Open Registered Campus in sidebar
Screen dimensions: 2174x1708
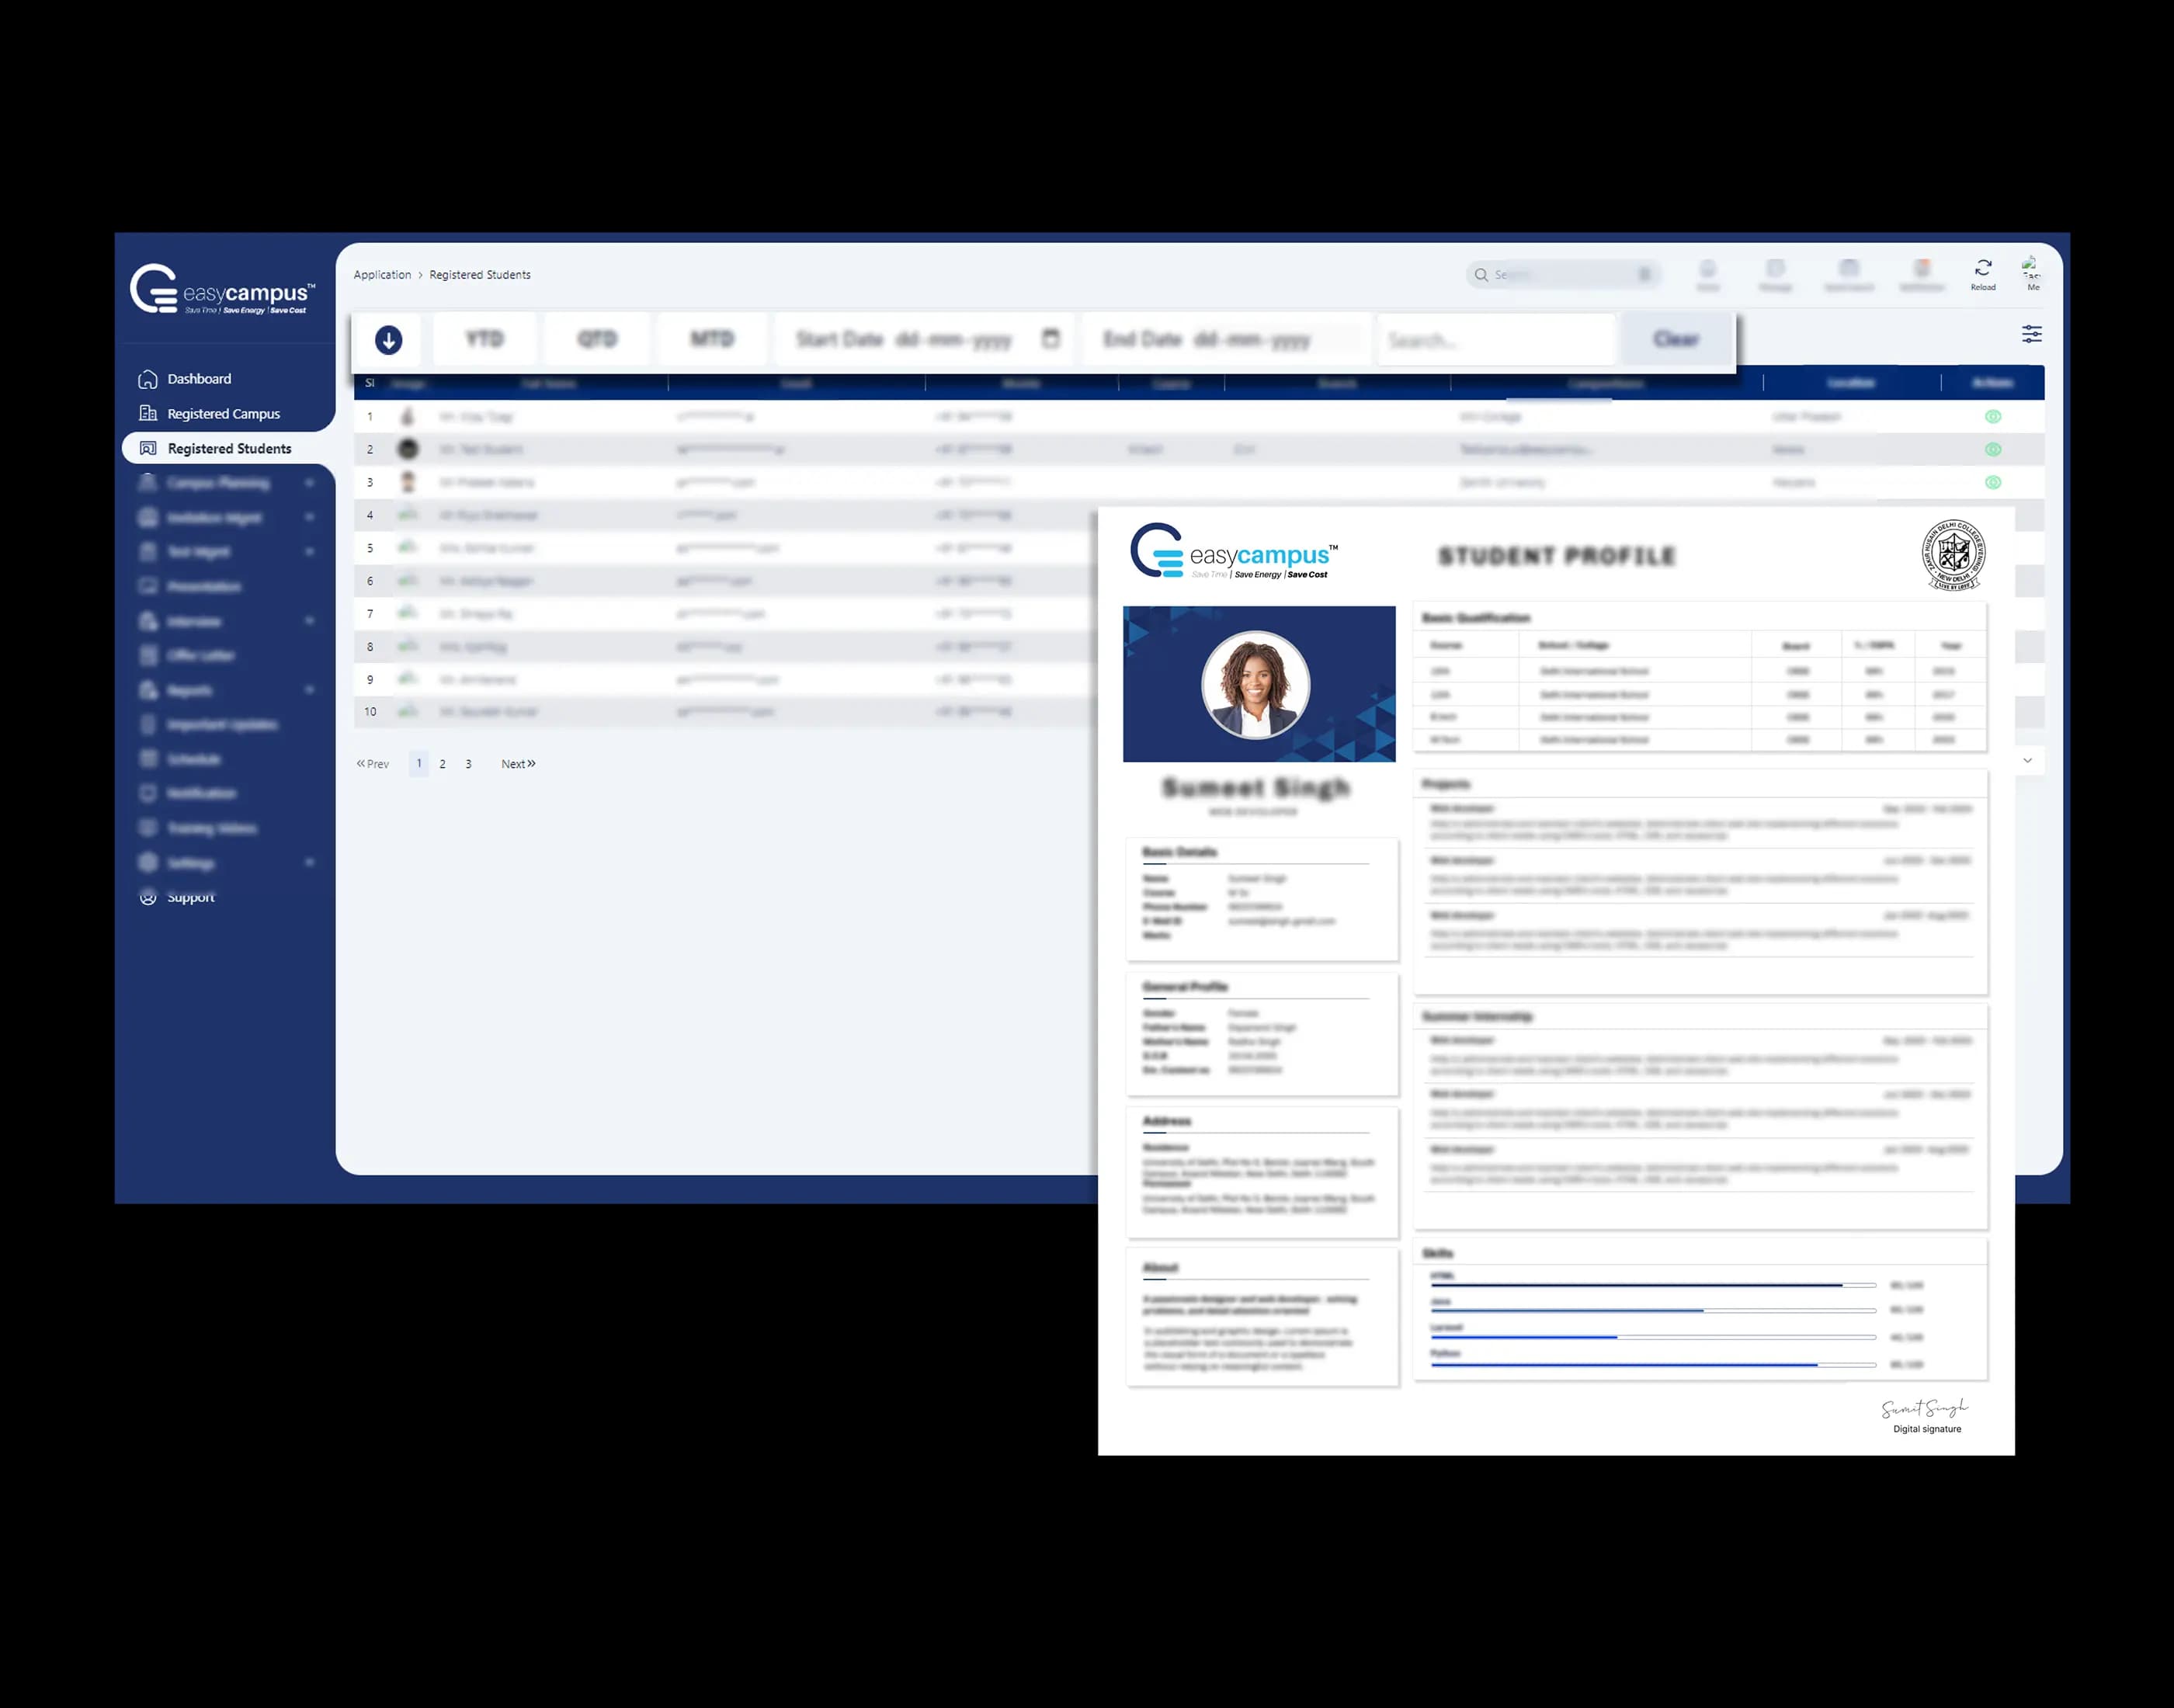[x=223, y=414]
